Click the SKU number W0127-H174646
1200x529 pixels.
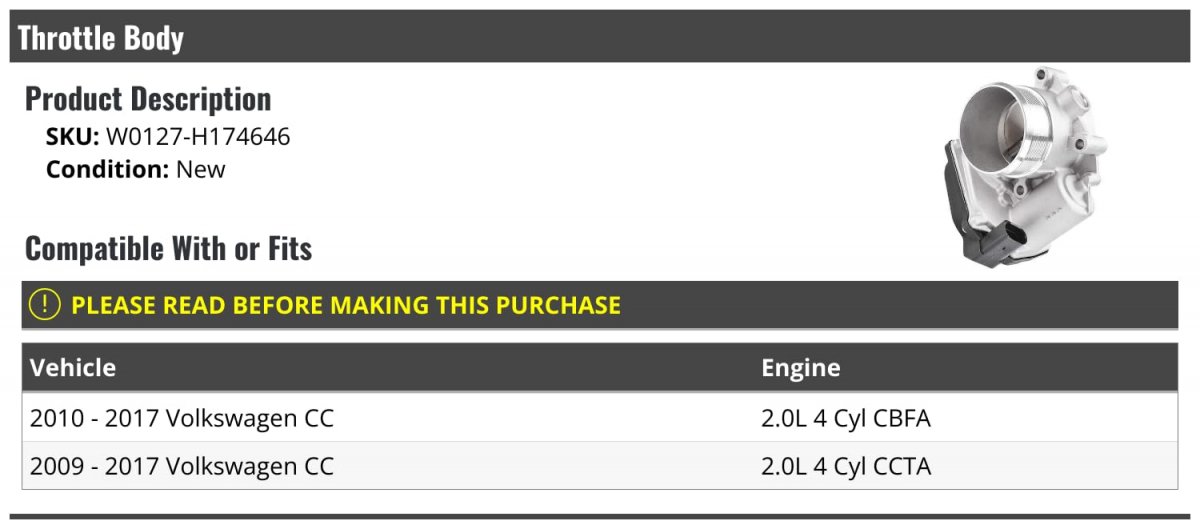point(198,137)
